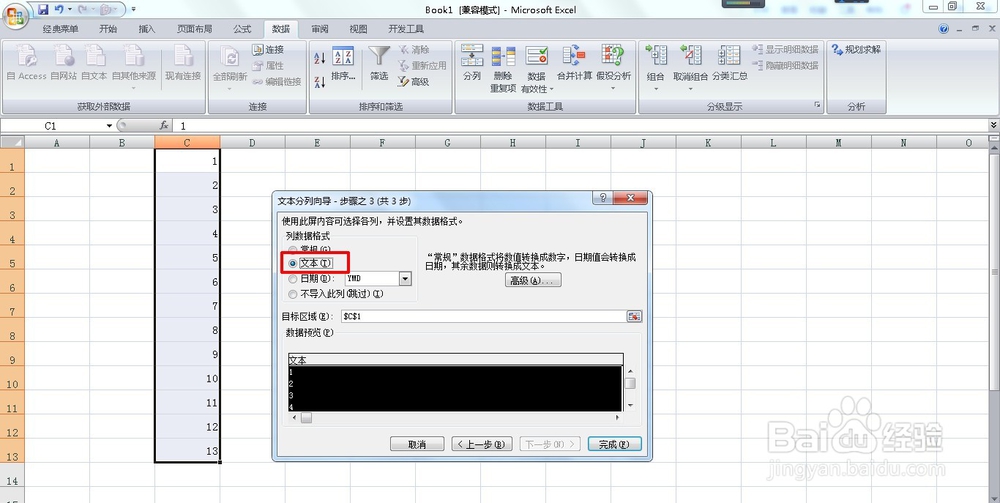Toggle Filter (筛选) funnel icon
Viewport: 1000px width, 503px height.
tap(379, 55)
